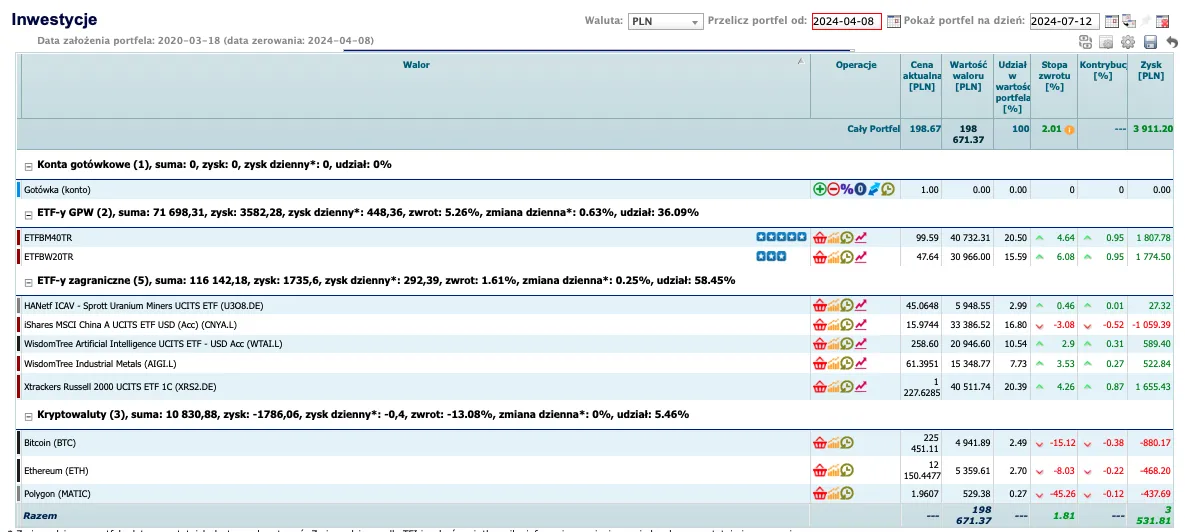Click the -1 059.39 loss value
Viewport: 1185px width, 532px height.
[x=1152, y=324]
